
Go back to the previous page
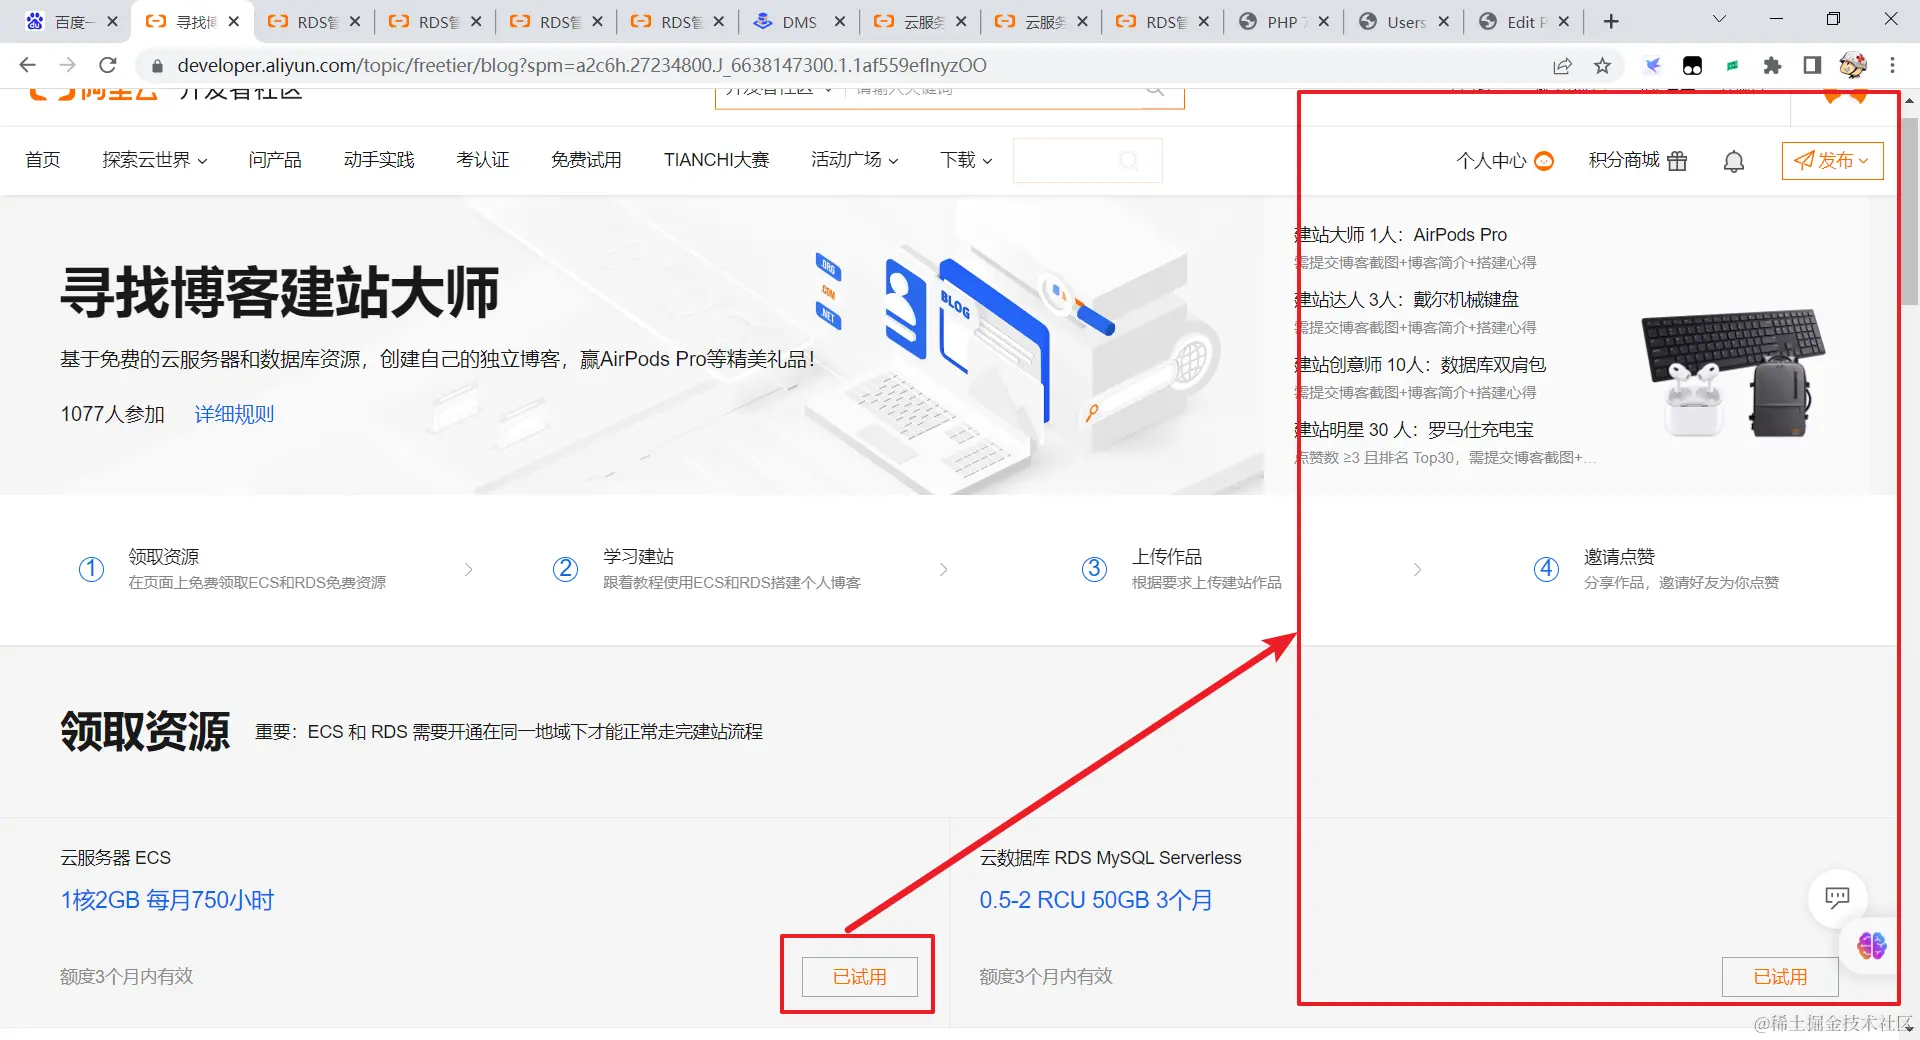pyautogui.click(x=27, y=65)
